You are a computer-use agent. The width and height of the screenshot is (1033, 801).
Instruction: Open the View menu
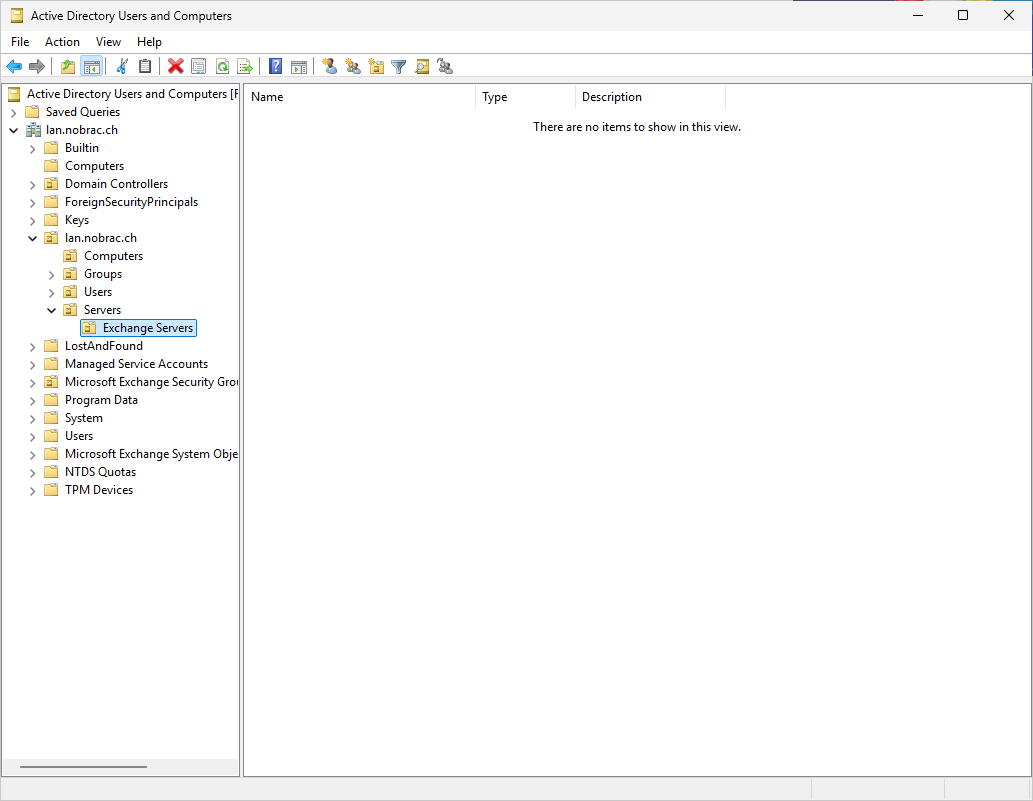[x=108, y=41]
